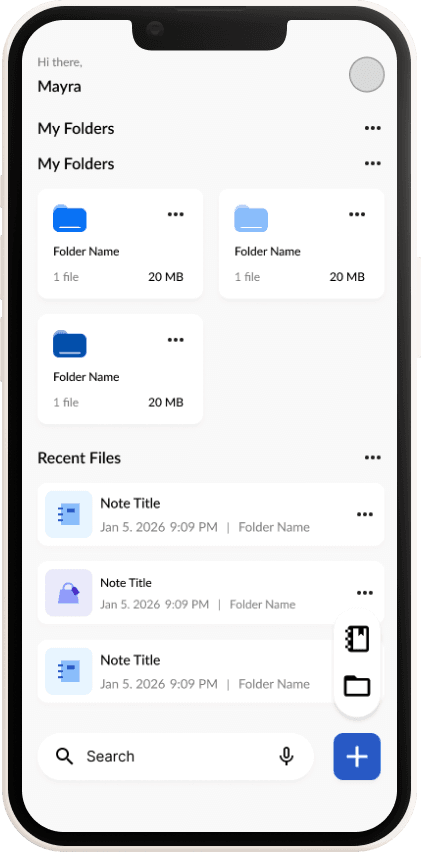Tap the magnifier icon in search bar
The image size is (421, 852).
click(65, 756)
